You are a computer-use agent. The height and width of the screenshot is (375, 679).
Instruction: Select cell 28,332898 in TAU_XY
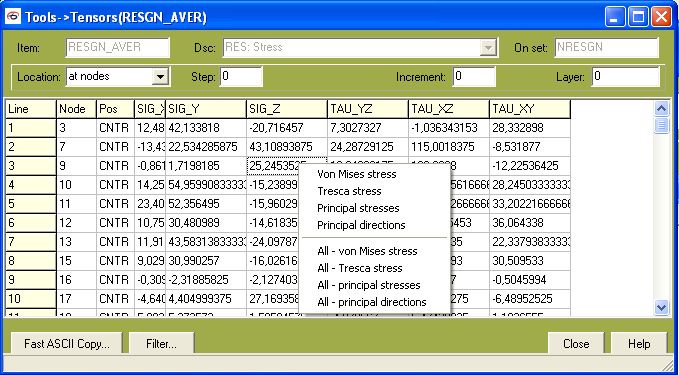pos(530,128)
